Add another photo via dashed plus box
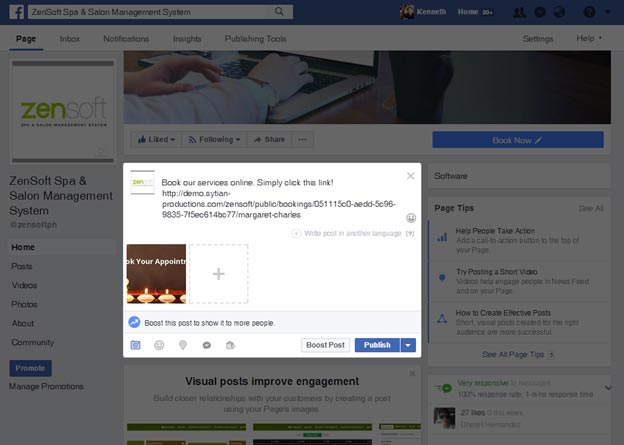 tap(218, 274)
